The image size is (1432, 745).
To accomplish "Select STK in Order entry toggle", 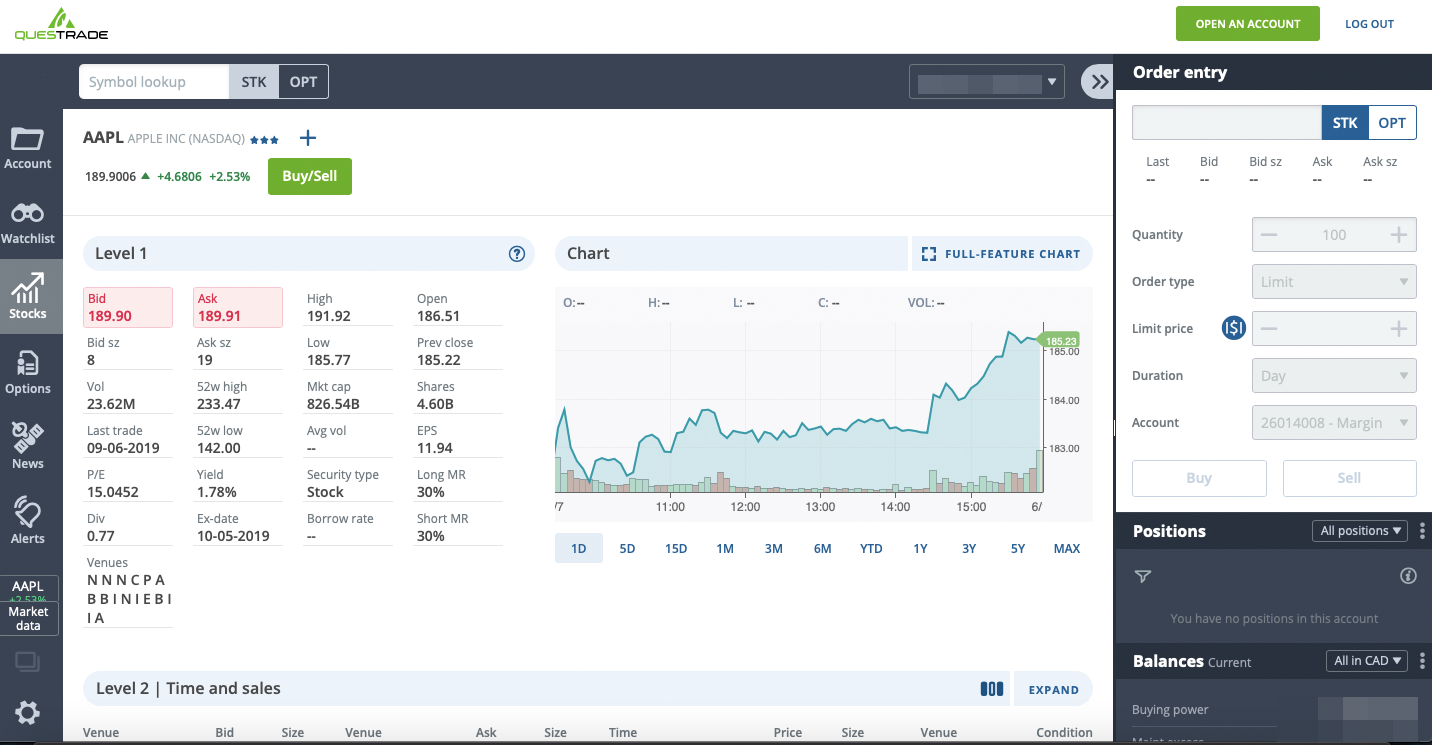I will (x=1345, y=123).
